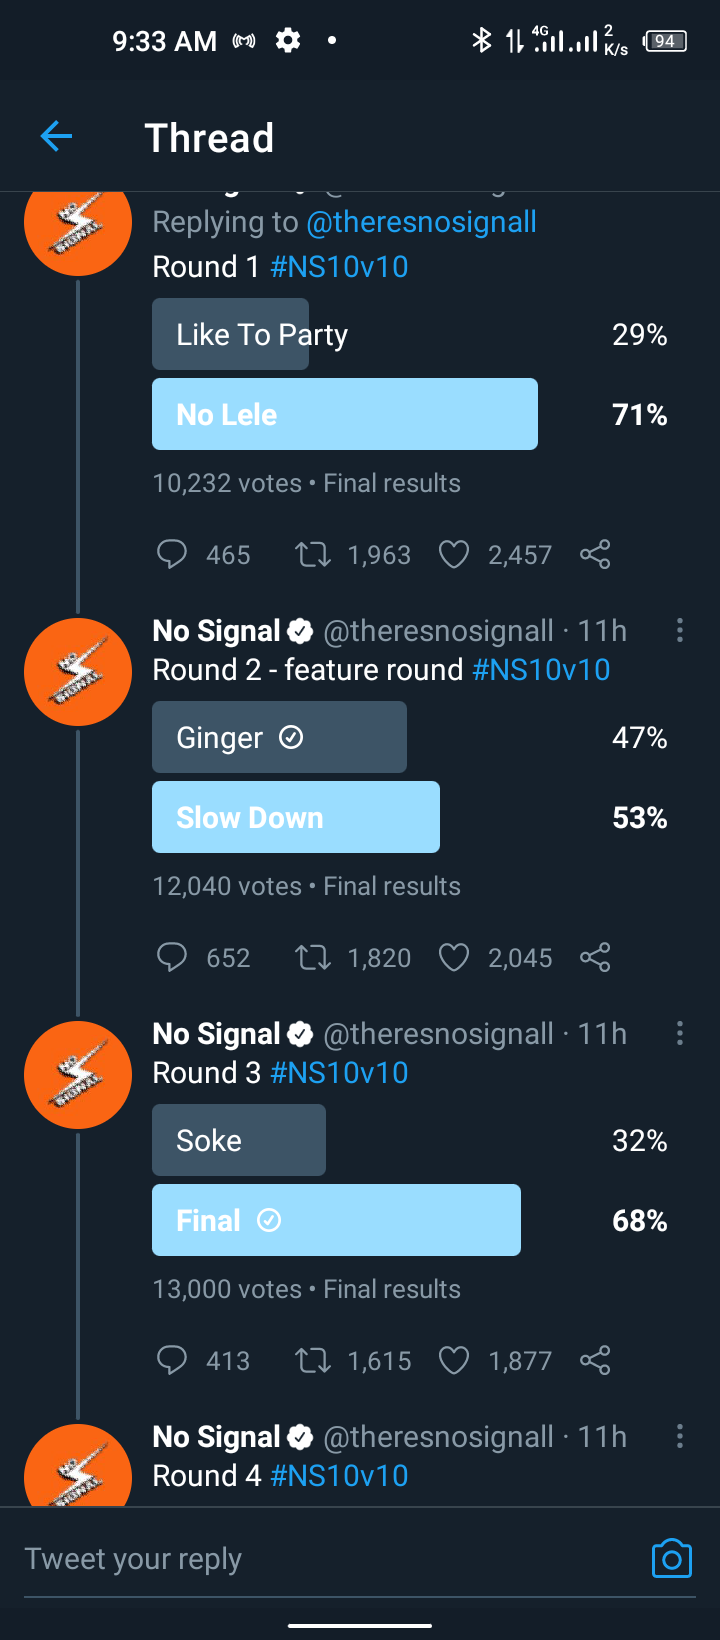Share the Round 2 poll tweet
The width and height of the screenshot is (720, 1640).
click(x=595, y=957)
